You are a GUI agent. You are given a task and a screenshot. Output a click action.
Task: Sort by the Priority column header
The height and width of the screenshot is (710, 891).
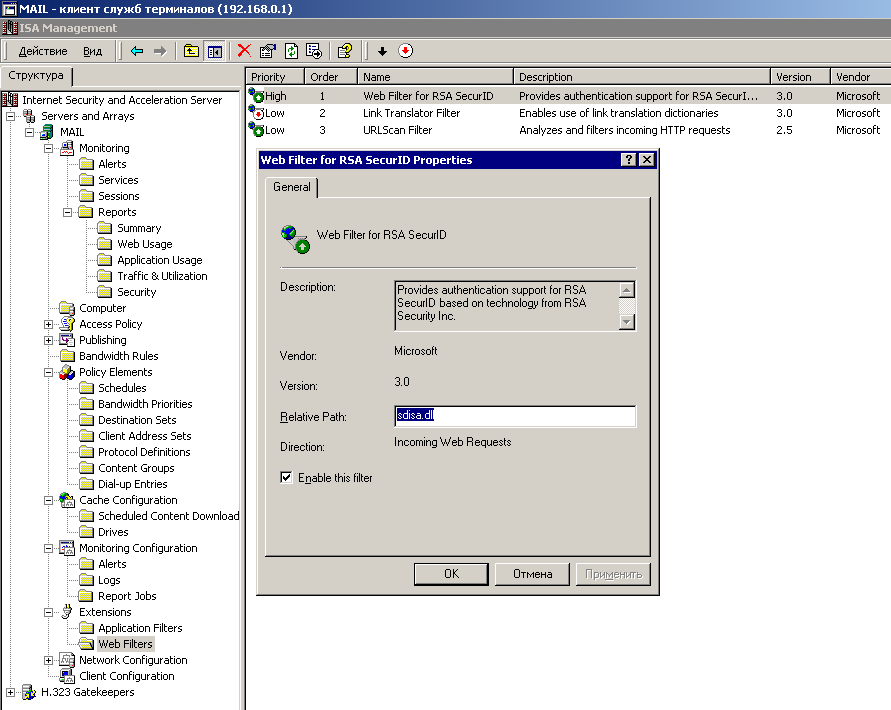pyautogui.click(x=275, y=77)
